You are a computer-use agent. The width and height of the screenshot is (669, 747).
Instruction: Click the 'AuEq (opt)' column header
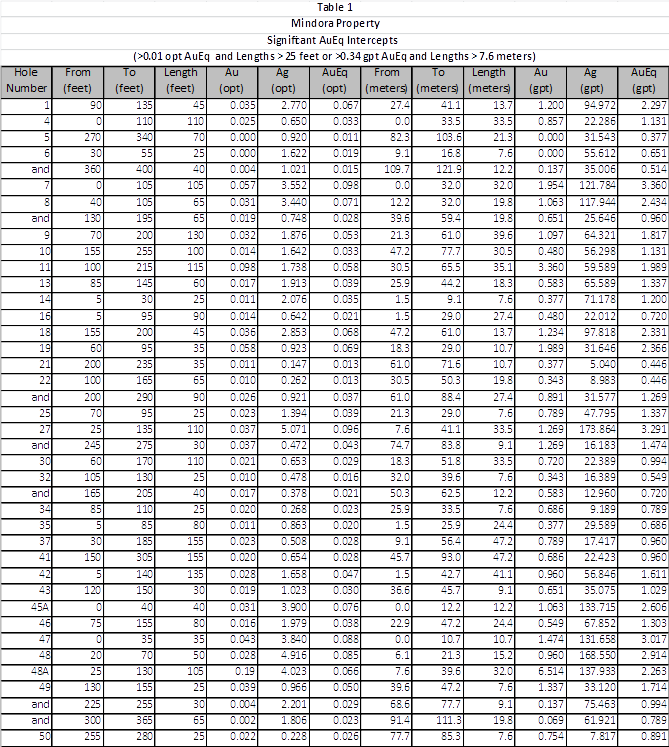pos(334,81)
